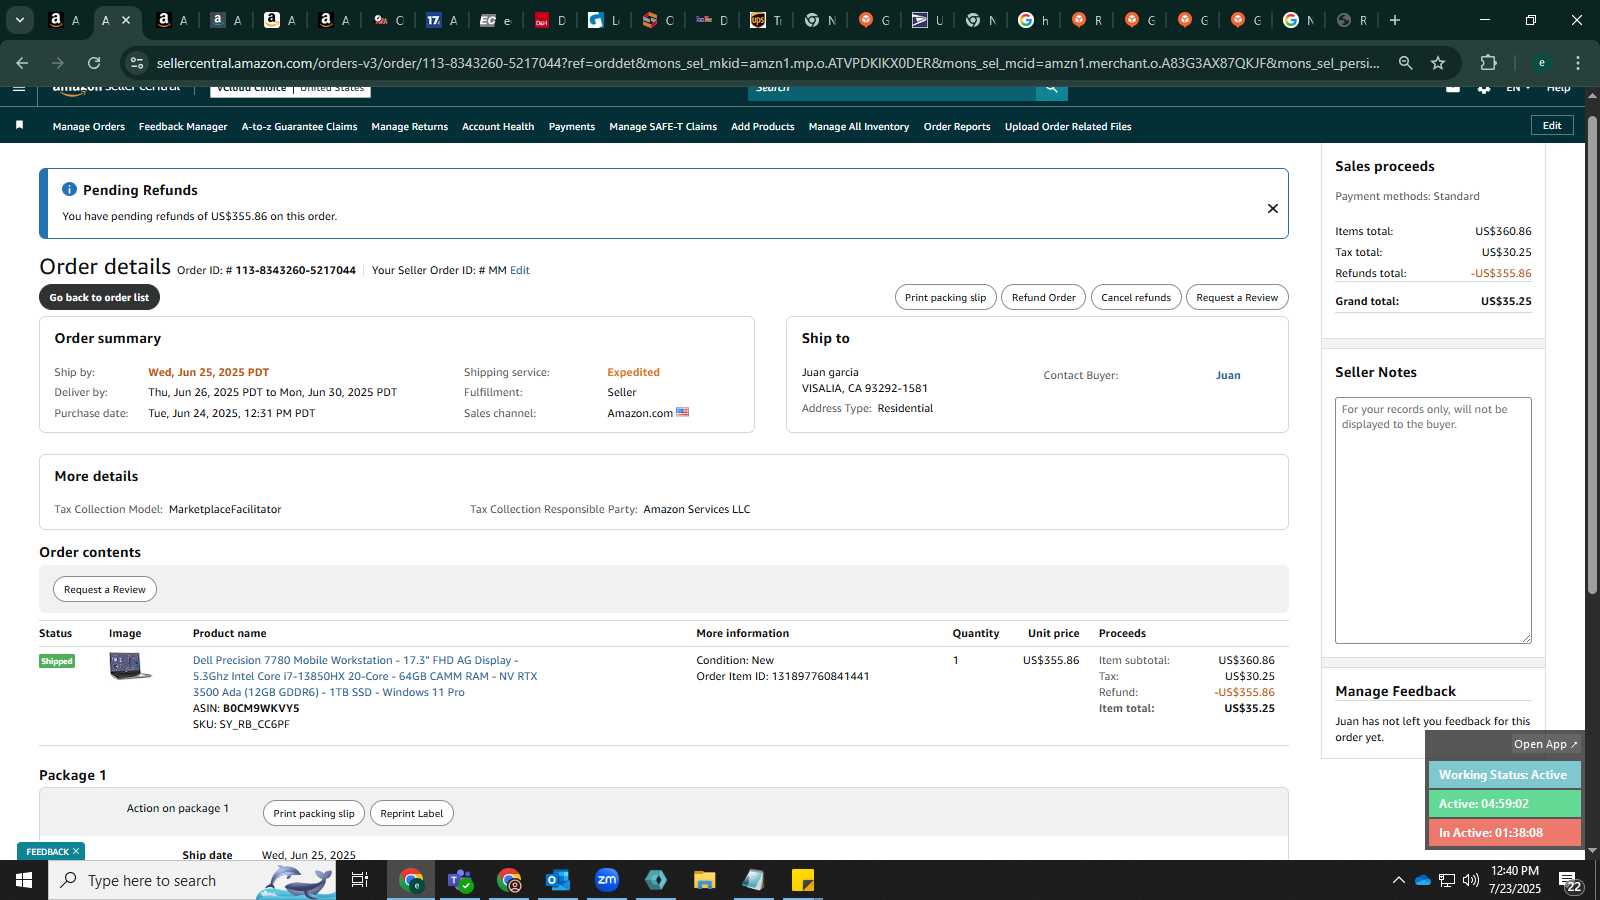Click the Working Status: Active bar
Screen dimensions: 1600x900
point(1504,774)
